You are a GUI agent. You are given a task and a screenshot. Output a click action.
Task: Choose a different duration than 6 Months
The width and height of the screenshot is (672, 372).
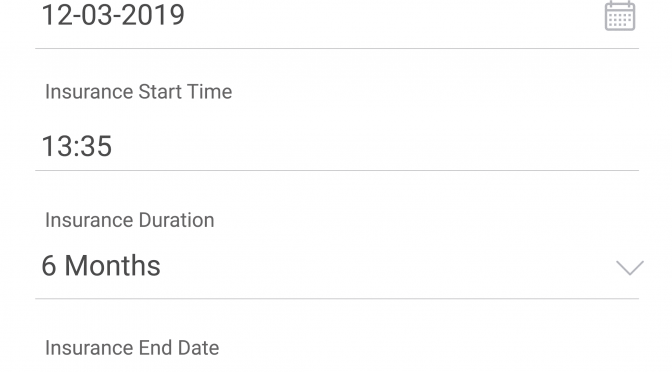337,266
